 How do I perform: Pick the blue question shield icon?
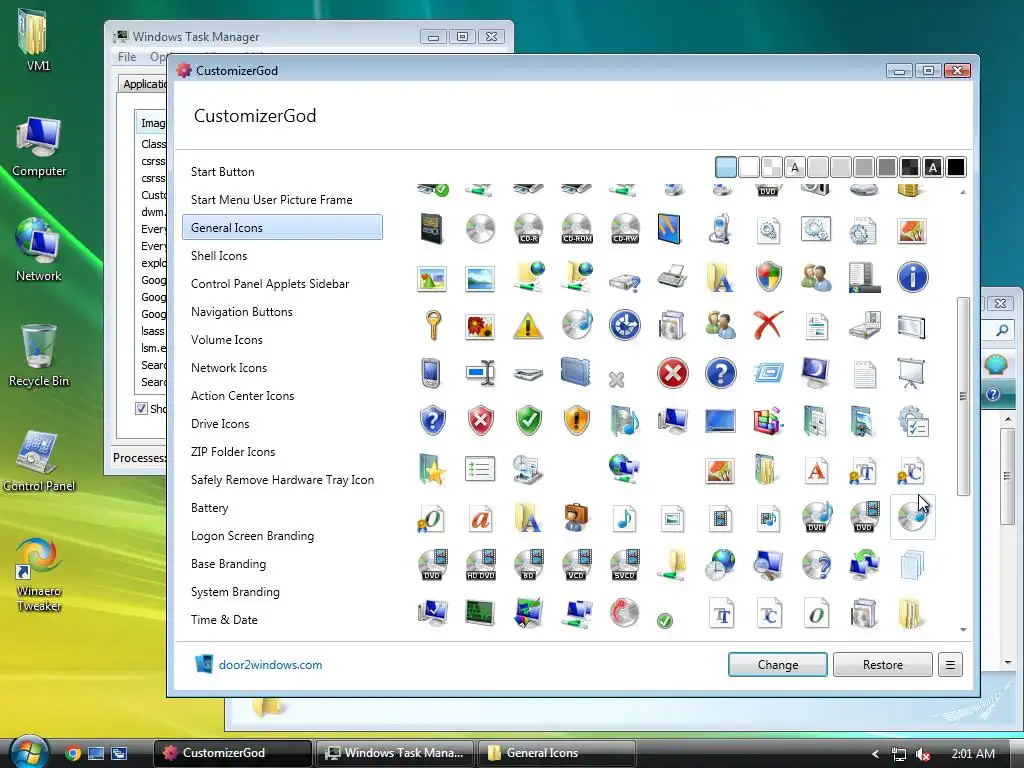(x=432, y=421)
